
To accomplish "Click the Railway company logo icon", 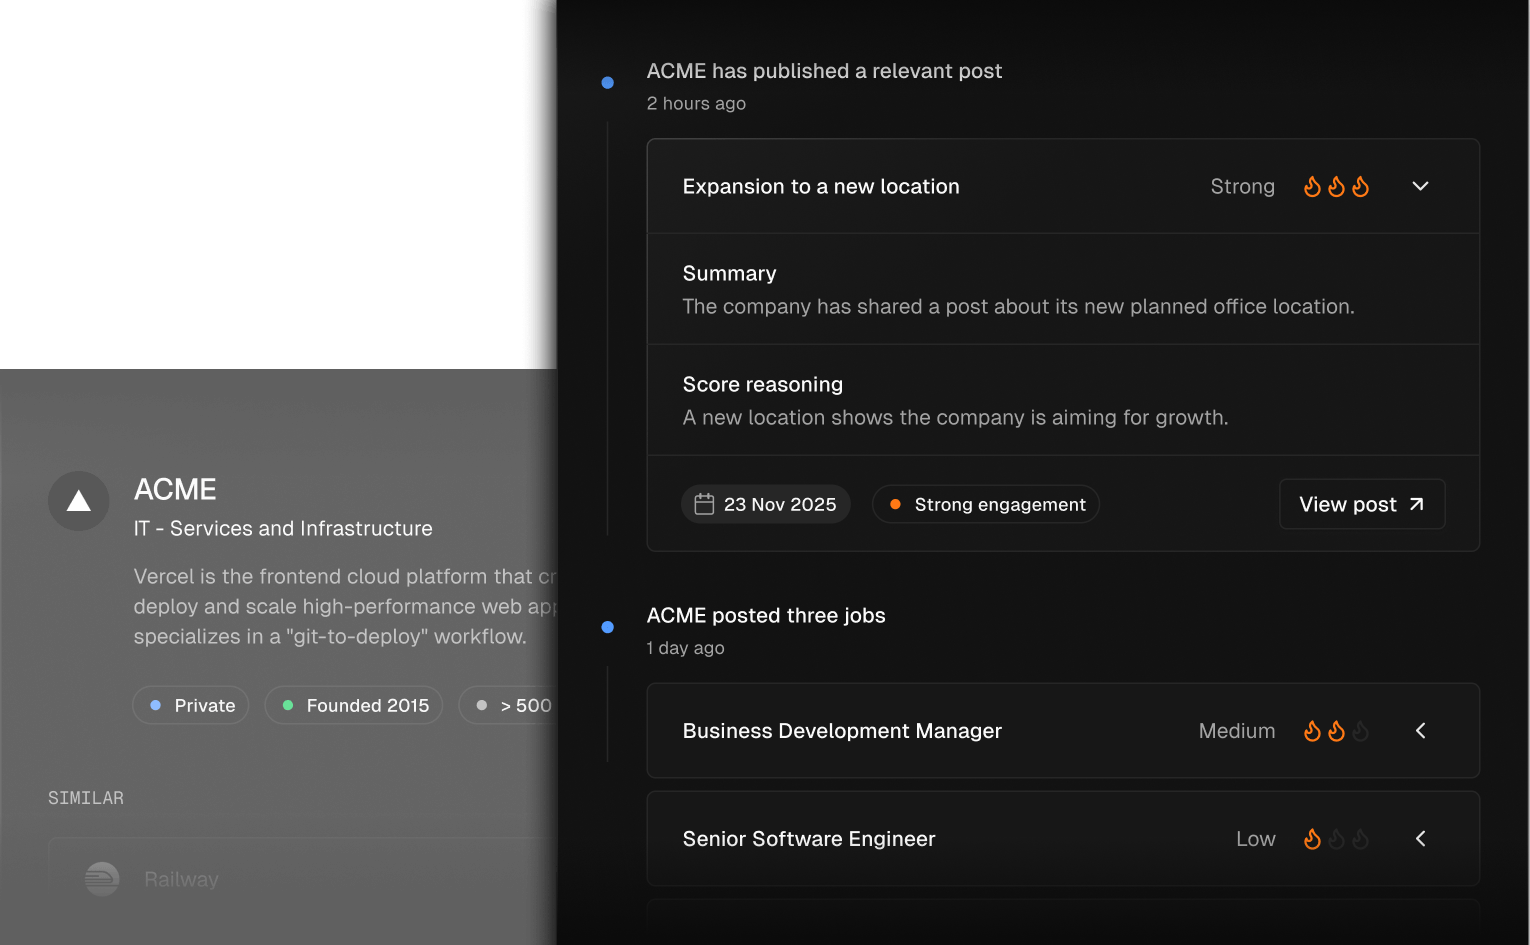I will click(x=102, y=879).
